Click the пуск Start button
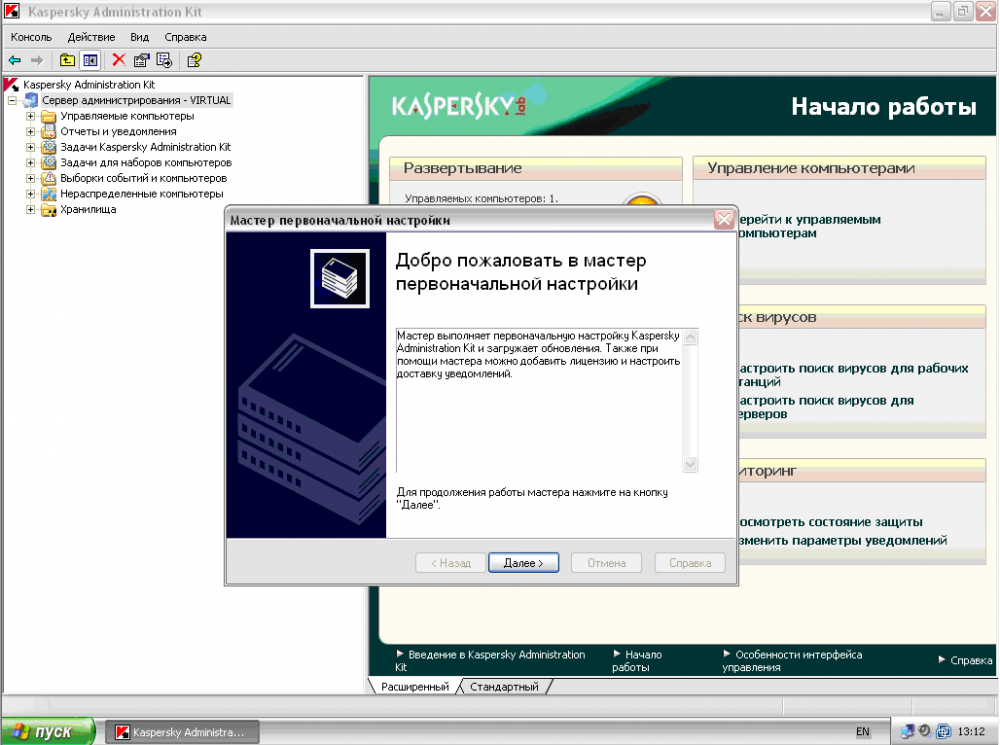Viewport: 1000px width, 745px height. pyautogui.click(x=48, y=732)
